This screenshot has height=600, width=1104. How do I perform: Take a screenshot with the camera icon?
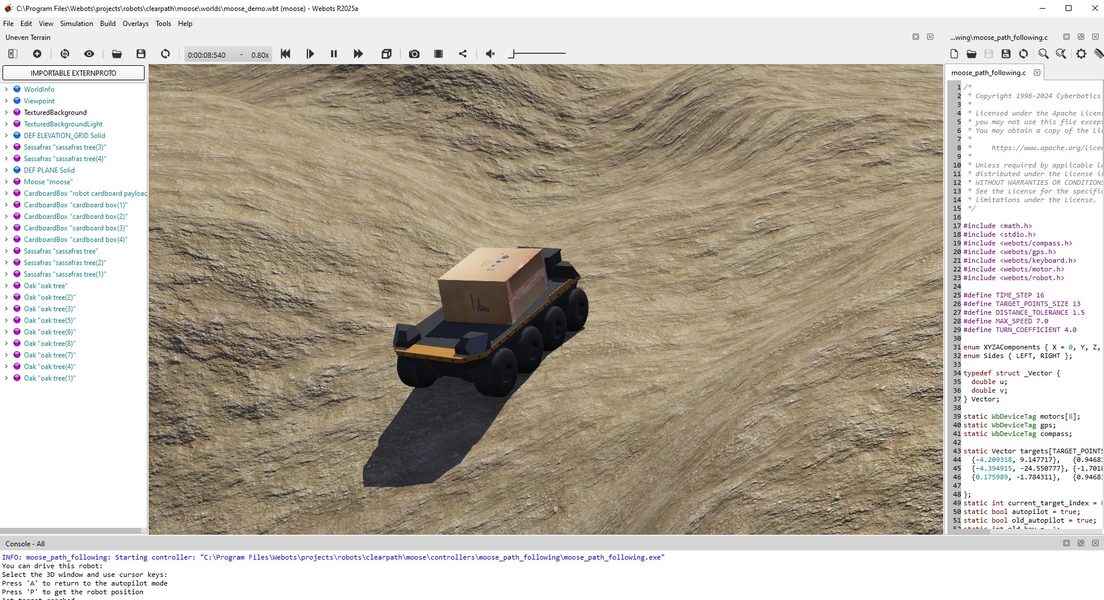[414, 54]
